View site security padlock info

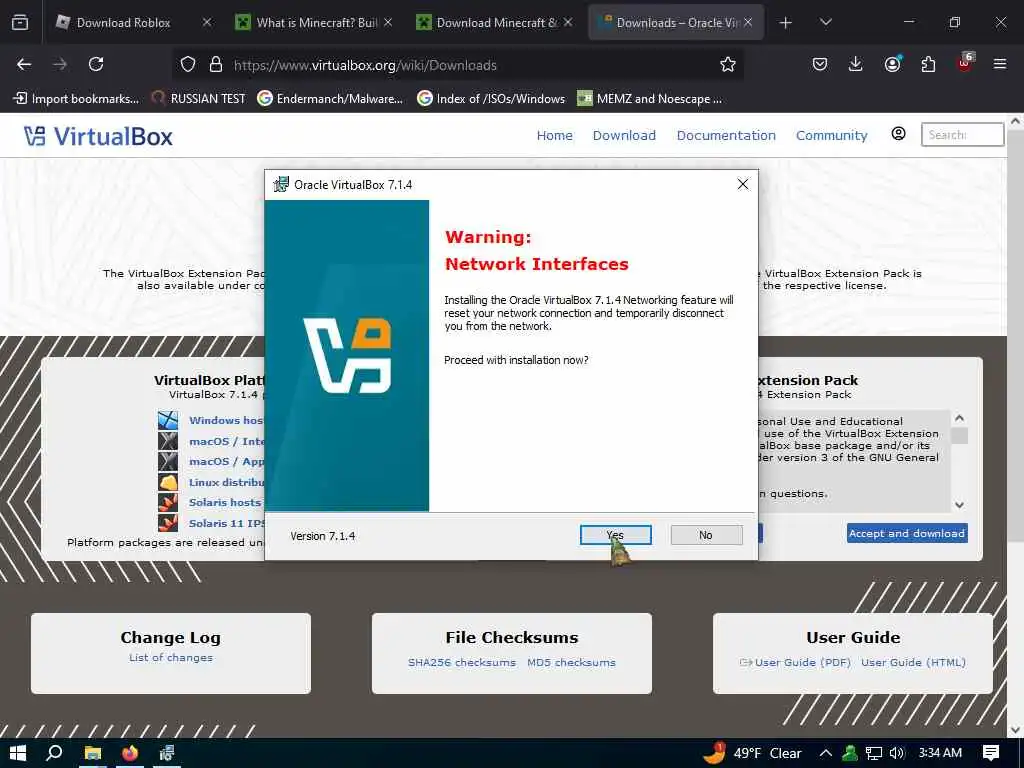click(x=216, y=65)
